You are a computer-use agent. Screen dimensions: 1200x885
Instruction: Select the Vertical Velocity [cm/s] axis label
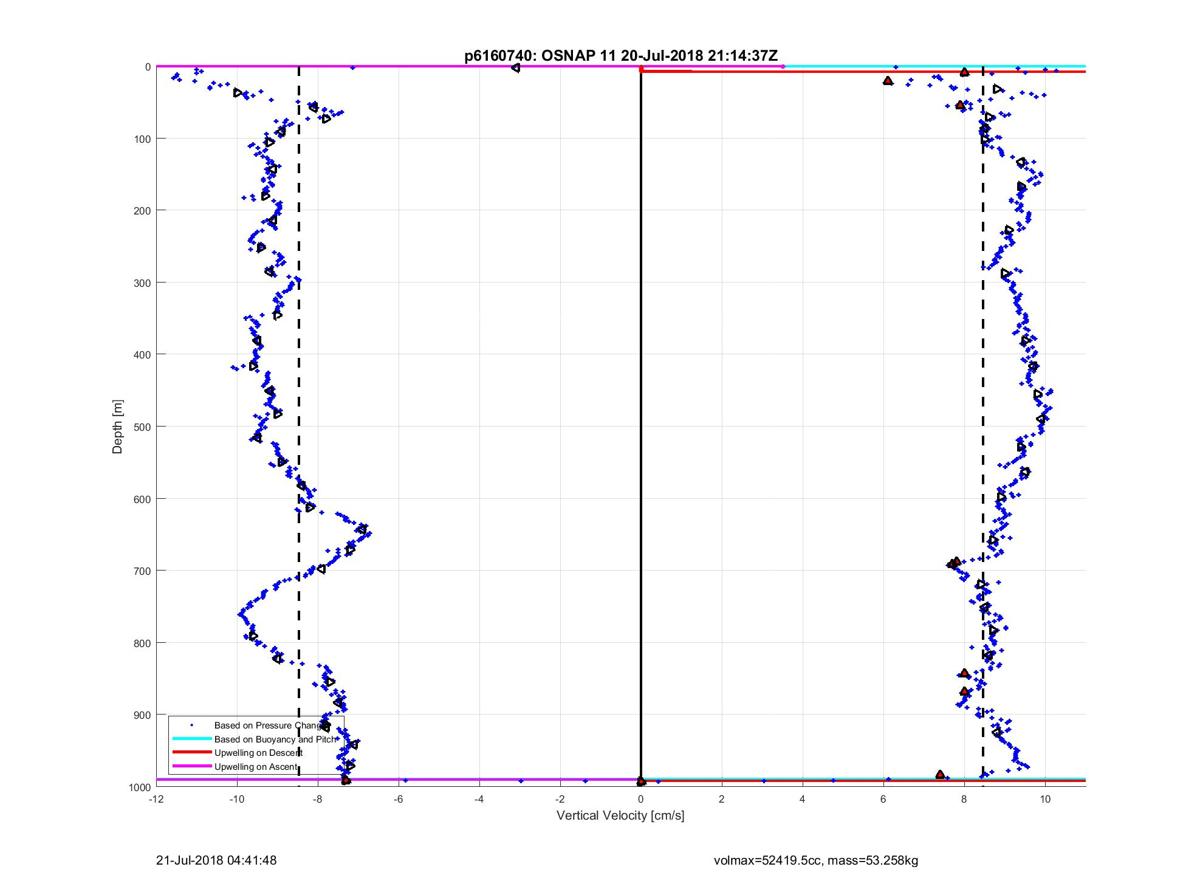pos(620,816)
